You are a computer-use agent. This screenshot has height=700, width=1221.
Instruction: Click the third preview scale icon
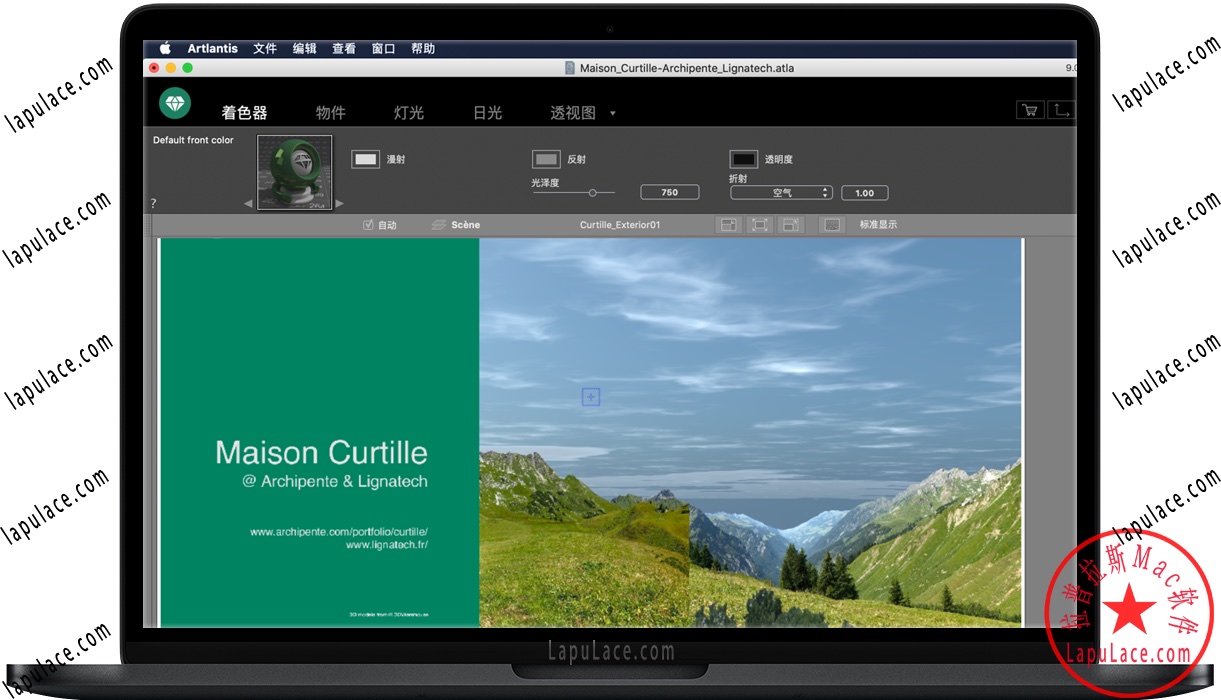pyautogui.click(x=791, y=224)
